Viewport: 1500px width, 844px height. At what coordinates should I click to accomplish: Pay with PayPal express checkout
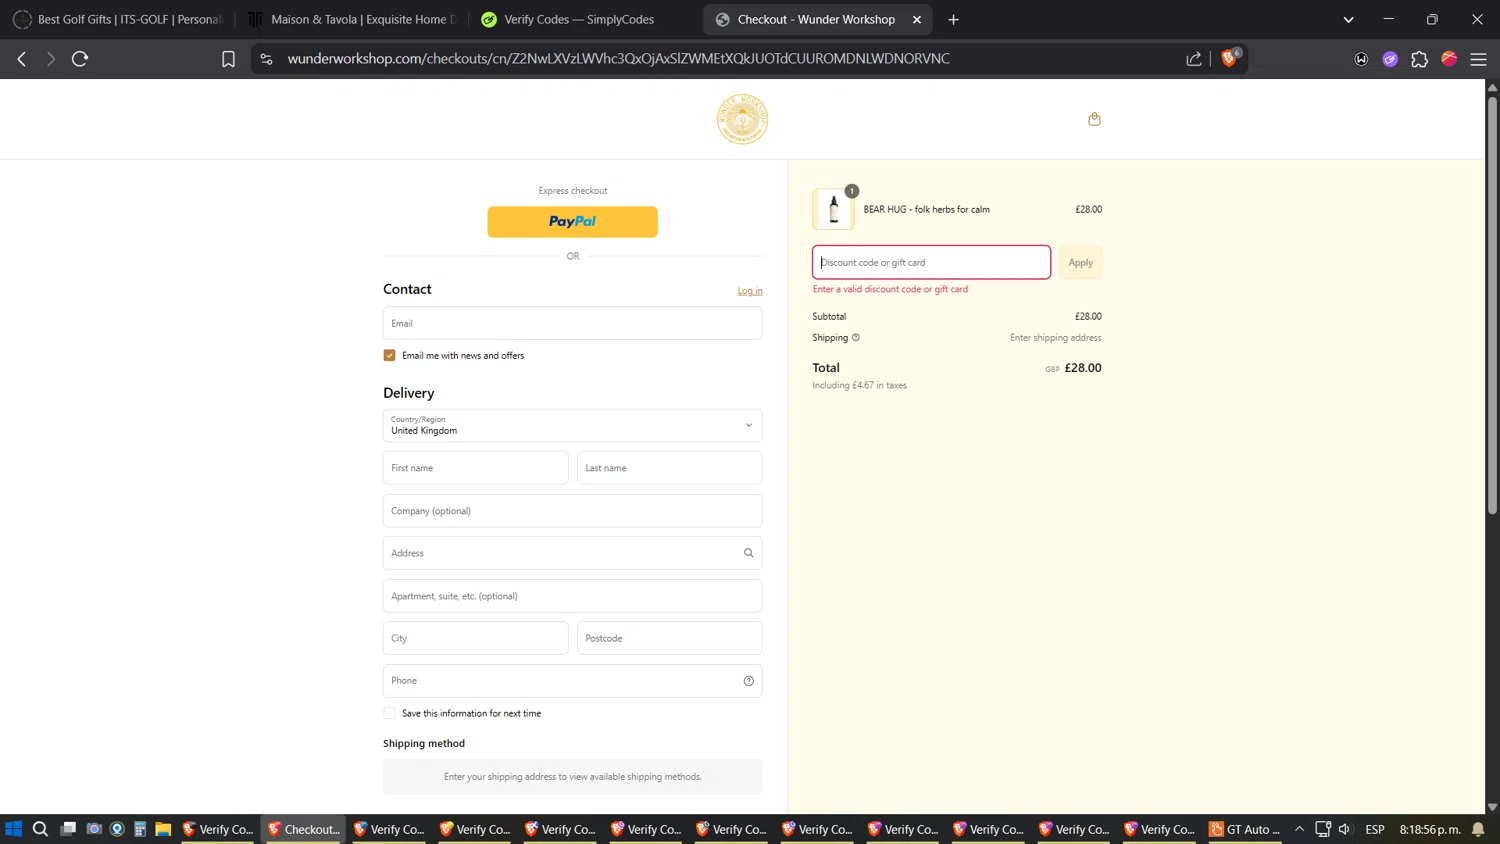click(x=572, y=222)
